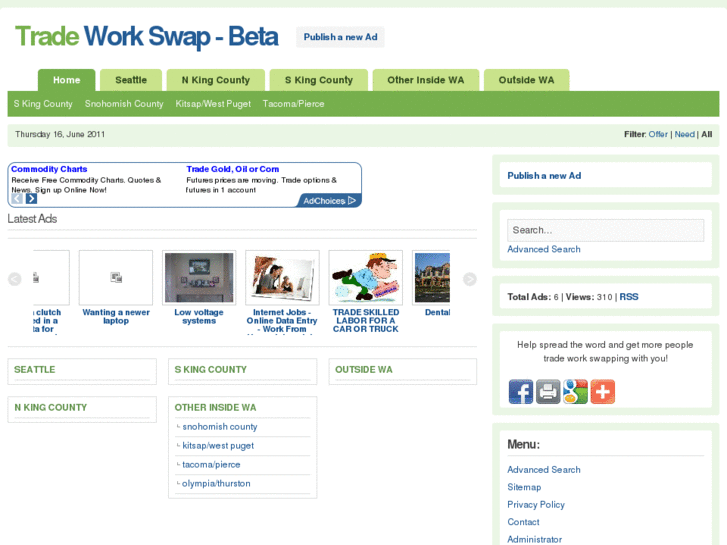The image size is (727, 545).
Task: Open Commodity Charts ad link
Action: [x=49, y=169]
